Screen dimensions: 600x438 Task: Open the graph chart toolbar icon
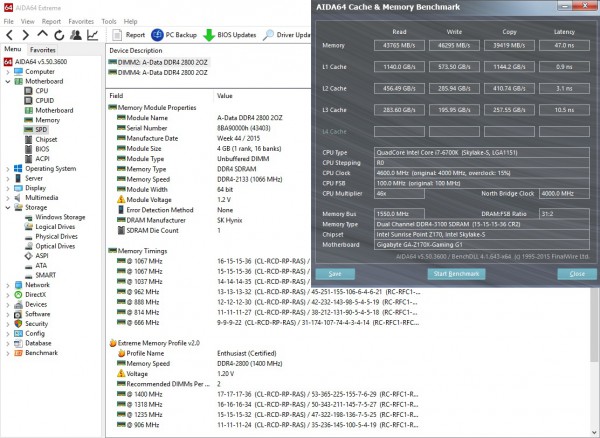coord(92,35)
